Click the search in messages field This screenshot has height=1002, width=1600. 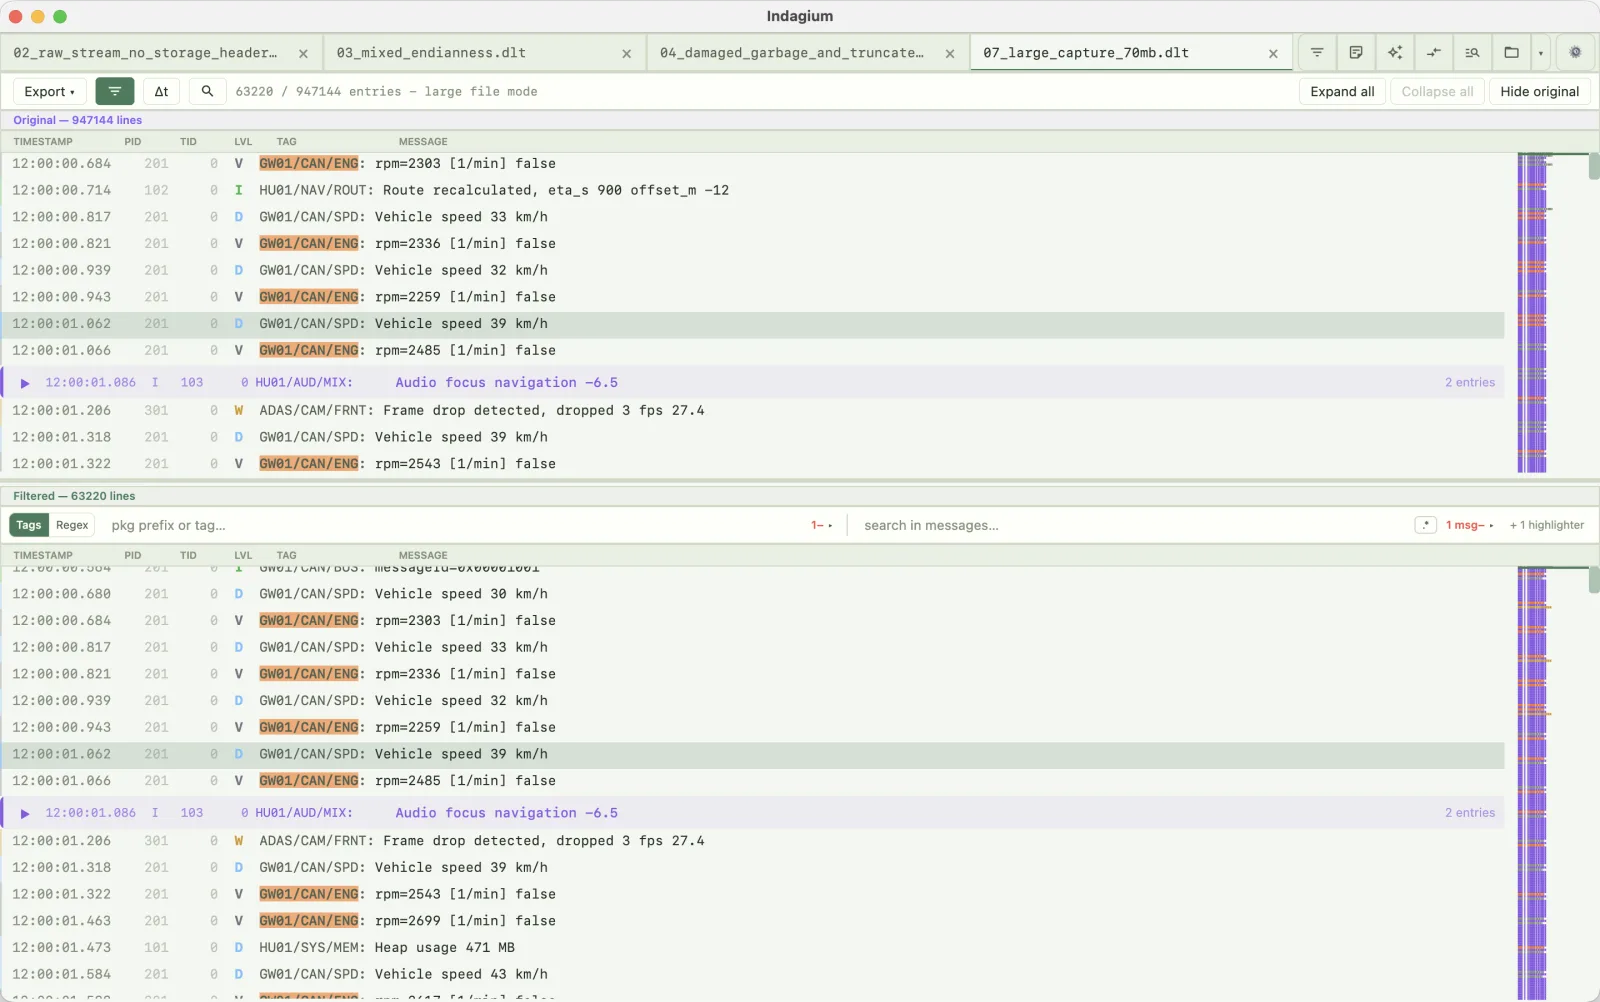tap(1134, 525)
